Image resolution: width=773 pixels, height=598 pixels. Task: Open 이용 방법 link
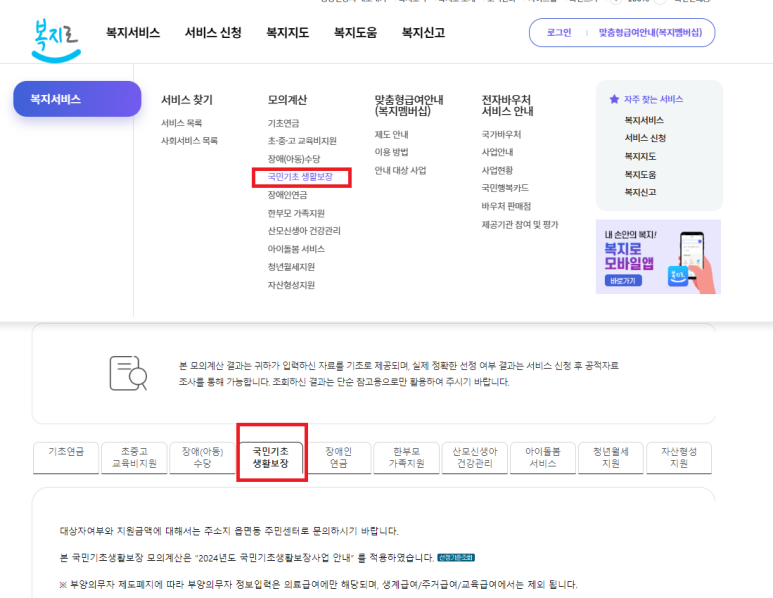391,152
